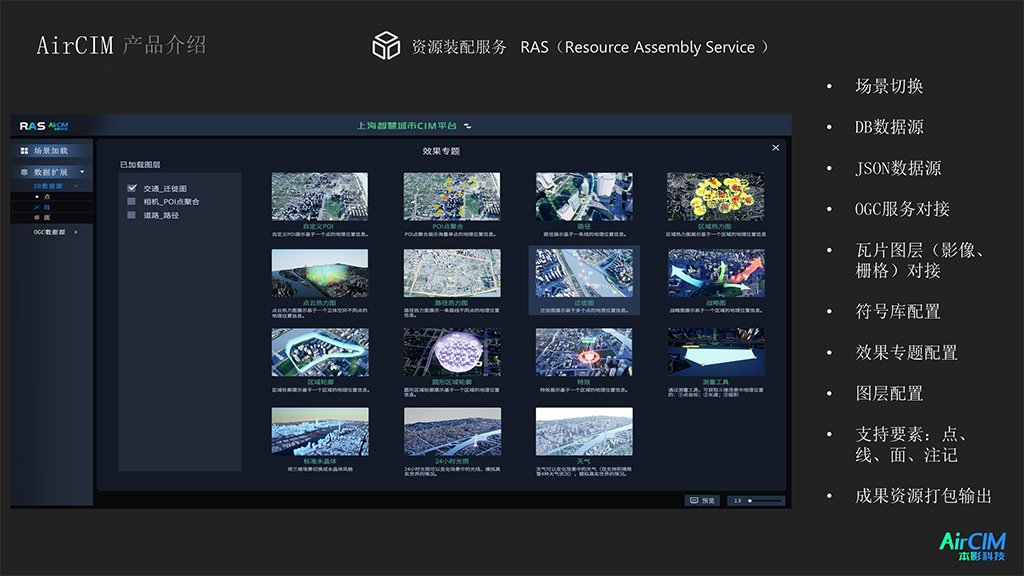The image size is (1024, 576).
Task: Click the JSON数据源 bullet text
Action: coord(898,168)
